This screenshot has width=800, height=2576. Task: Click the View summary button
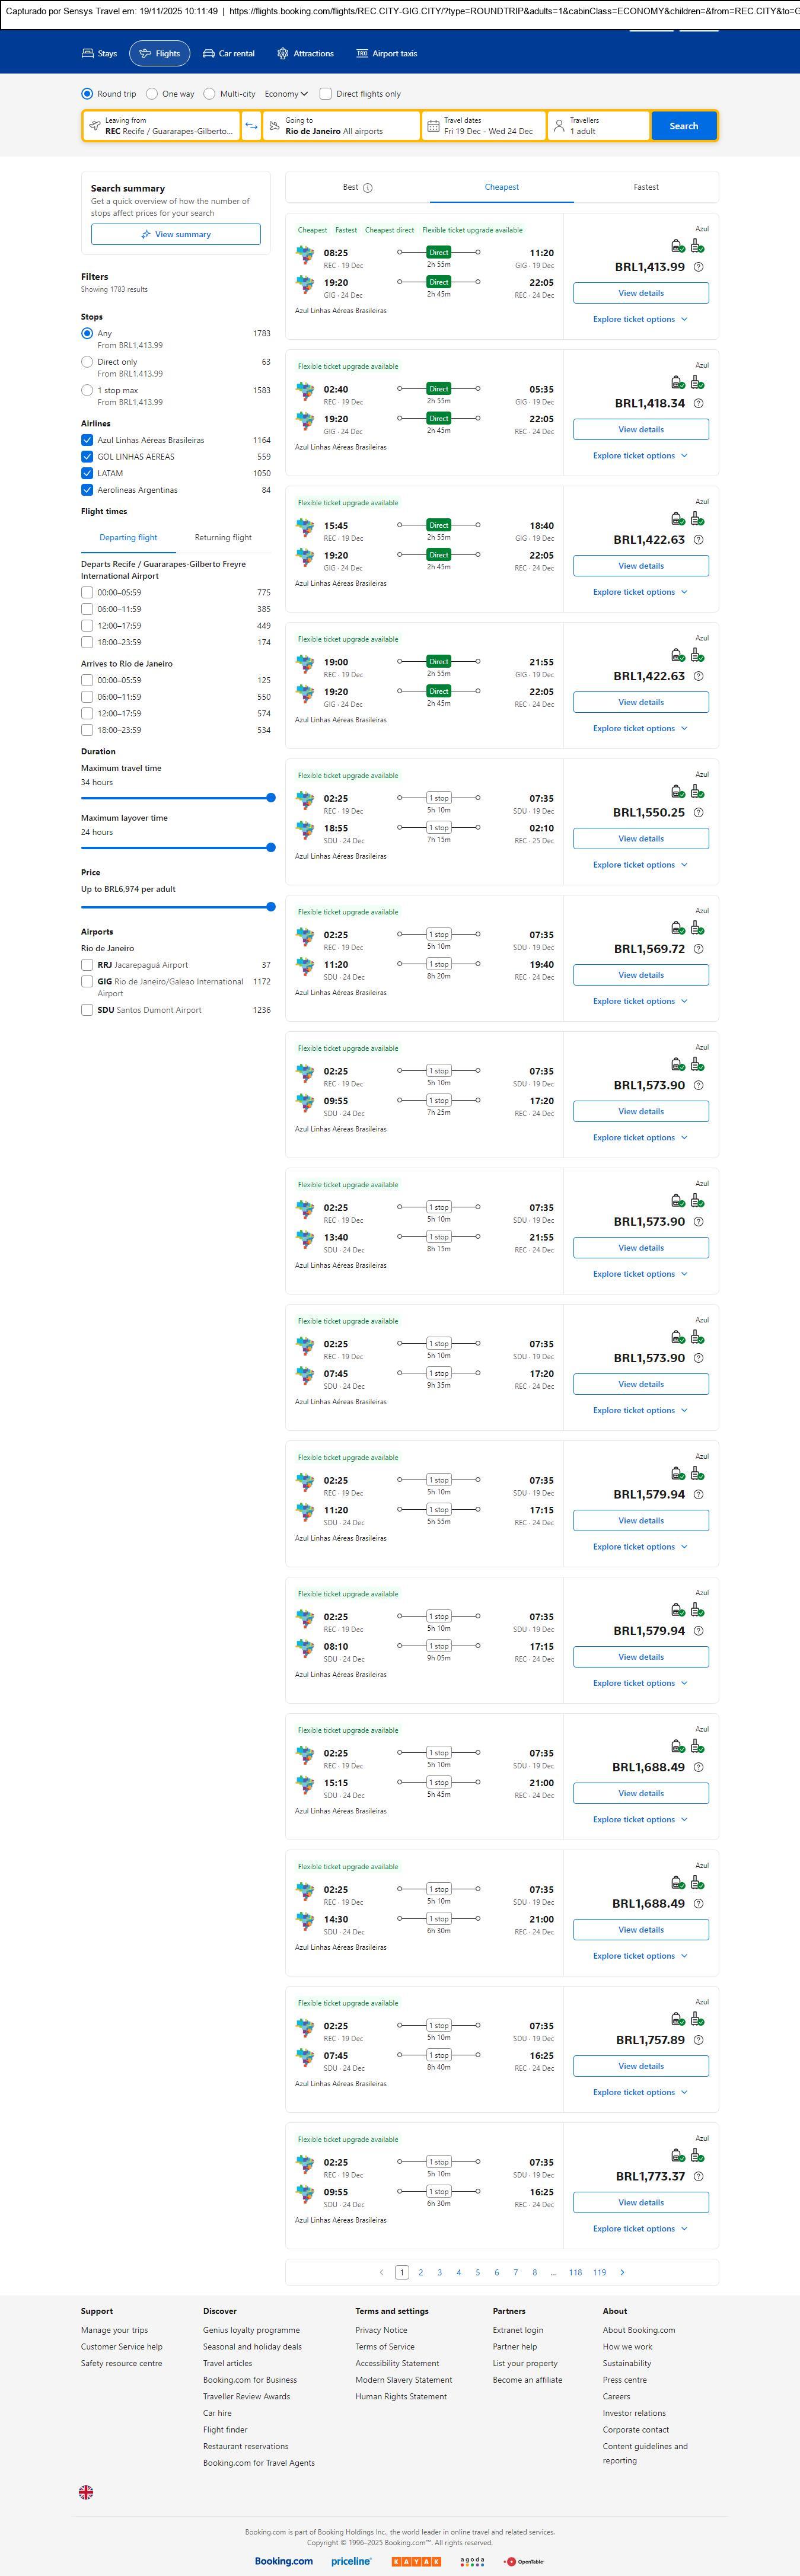point(176,234)
